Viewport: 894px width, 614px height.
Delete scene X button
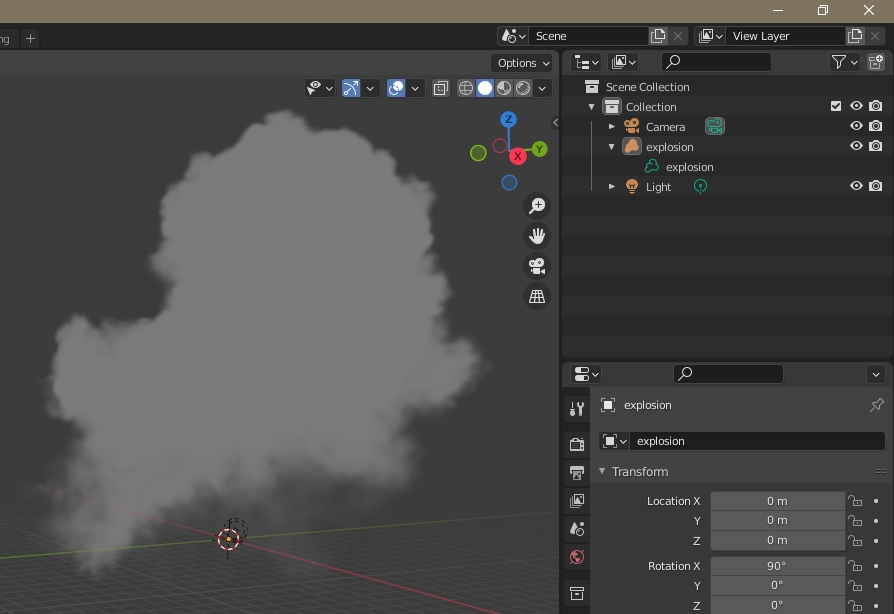coord(678,36)
